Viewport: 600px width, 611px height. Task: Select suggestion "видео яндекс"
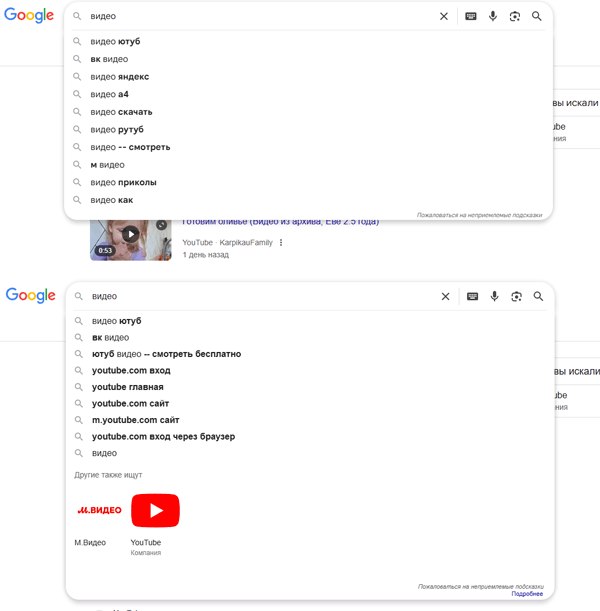point(308,77)
